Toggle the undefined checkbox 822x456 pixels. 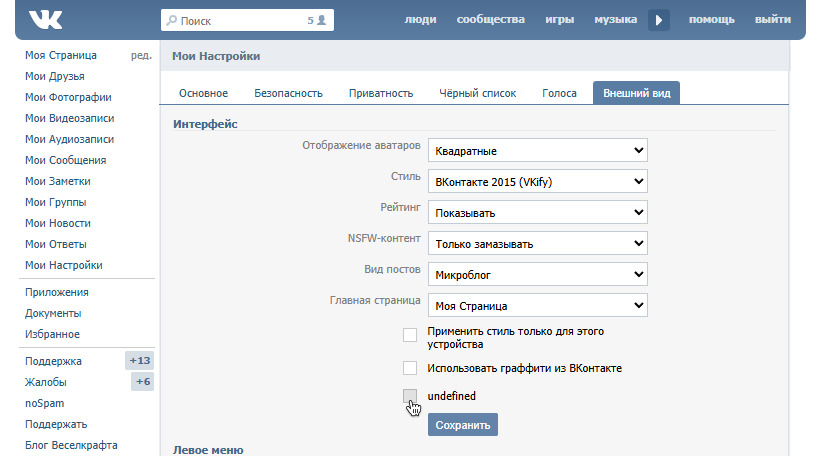(x=410, y=396)
